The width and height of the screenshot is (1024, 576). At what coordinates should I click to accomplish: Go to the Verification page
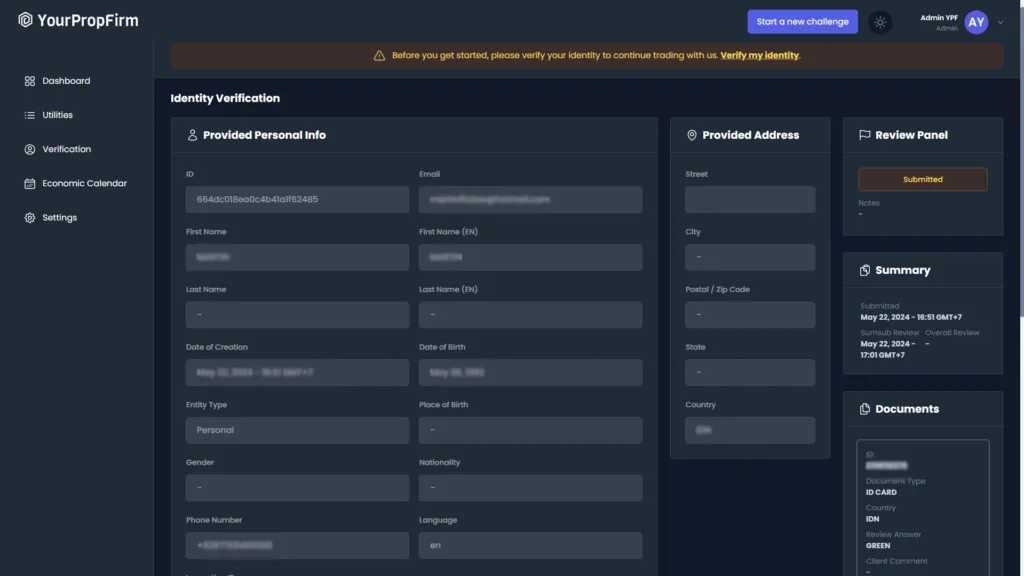tap(66, 149)
